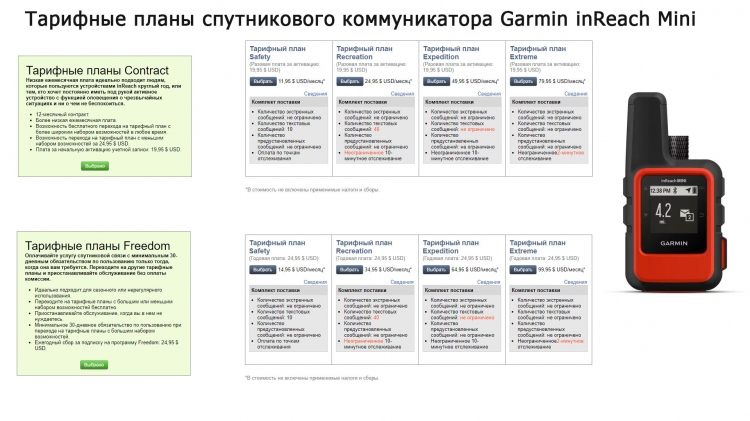Click the Garmin inReach Mini device image
The width and height of the screenshot is (750, 421).
point(674,191)
